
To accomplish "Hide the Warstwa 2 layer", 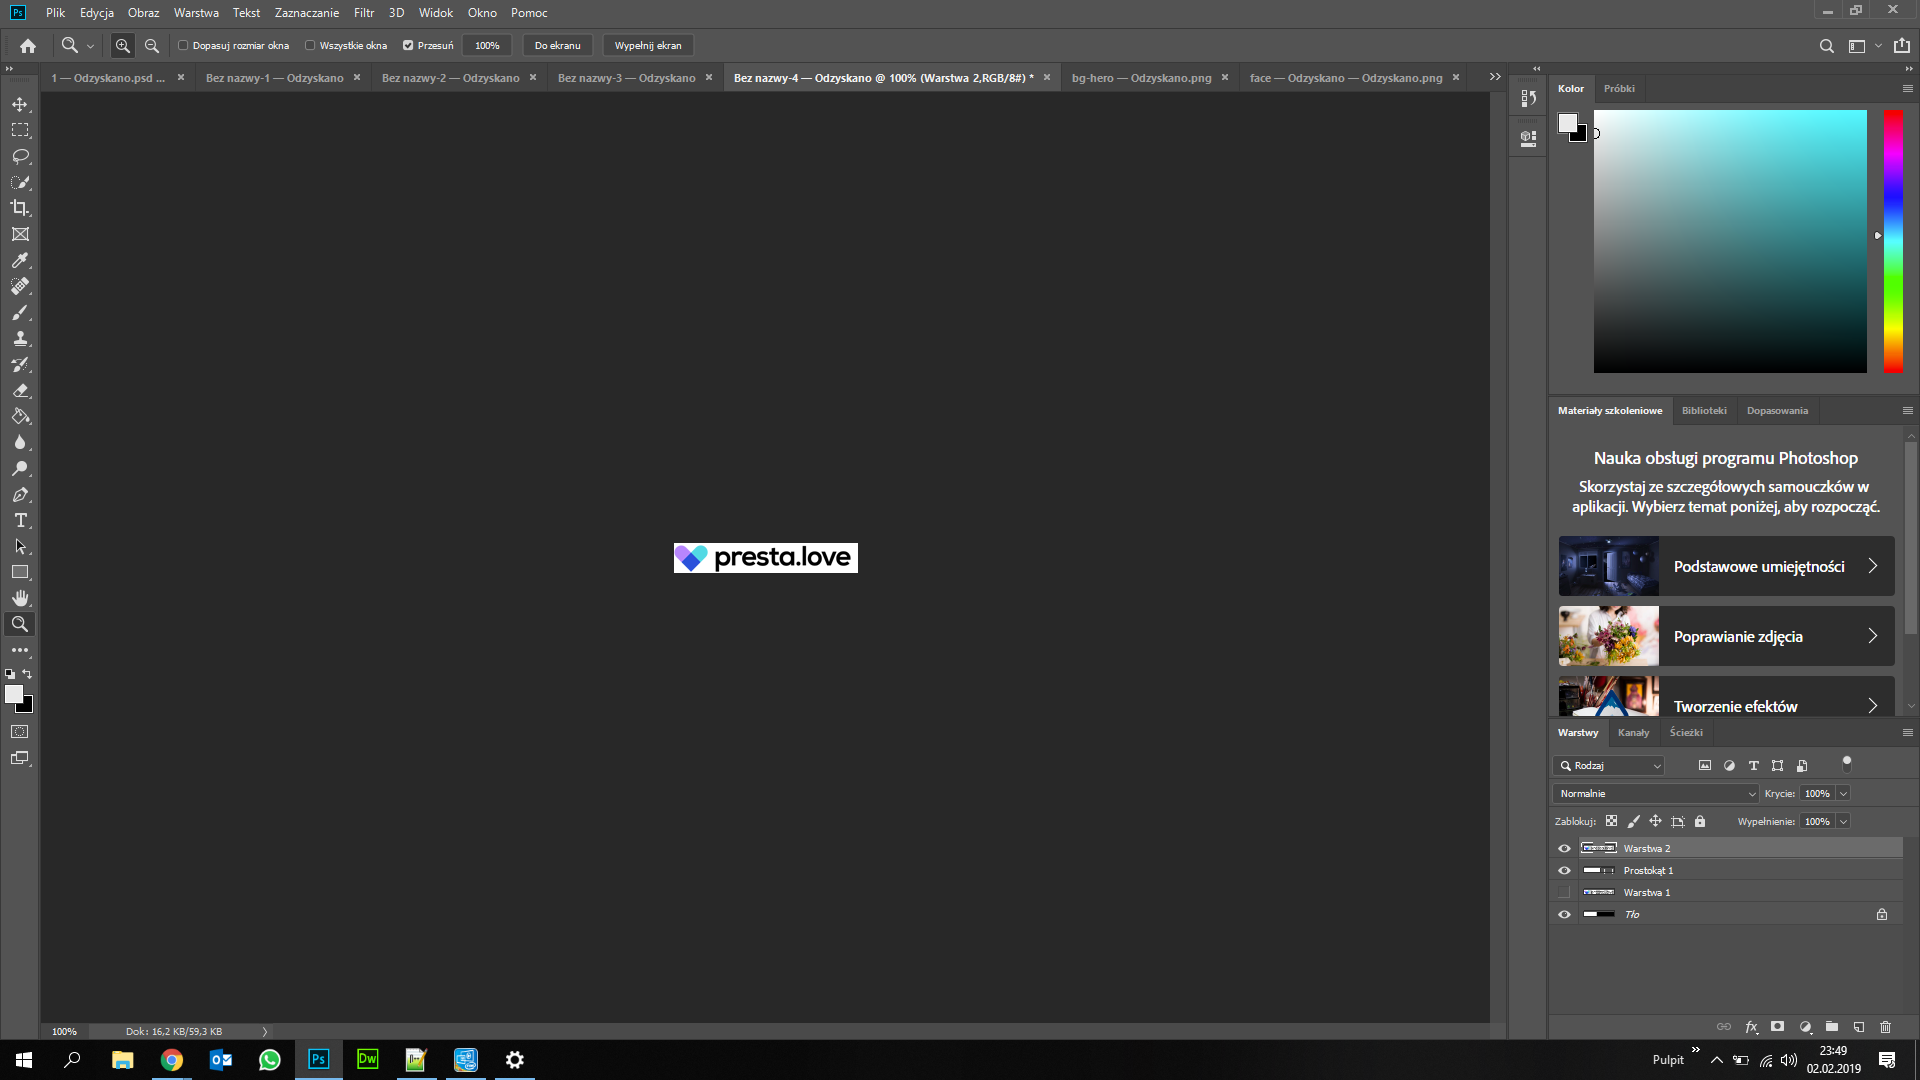I will 1564,849.
